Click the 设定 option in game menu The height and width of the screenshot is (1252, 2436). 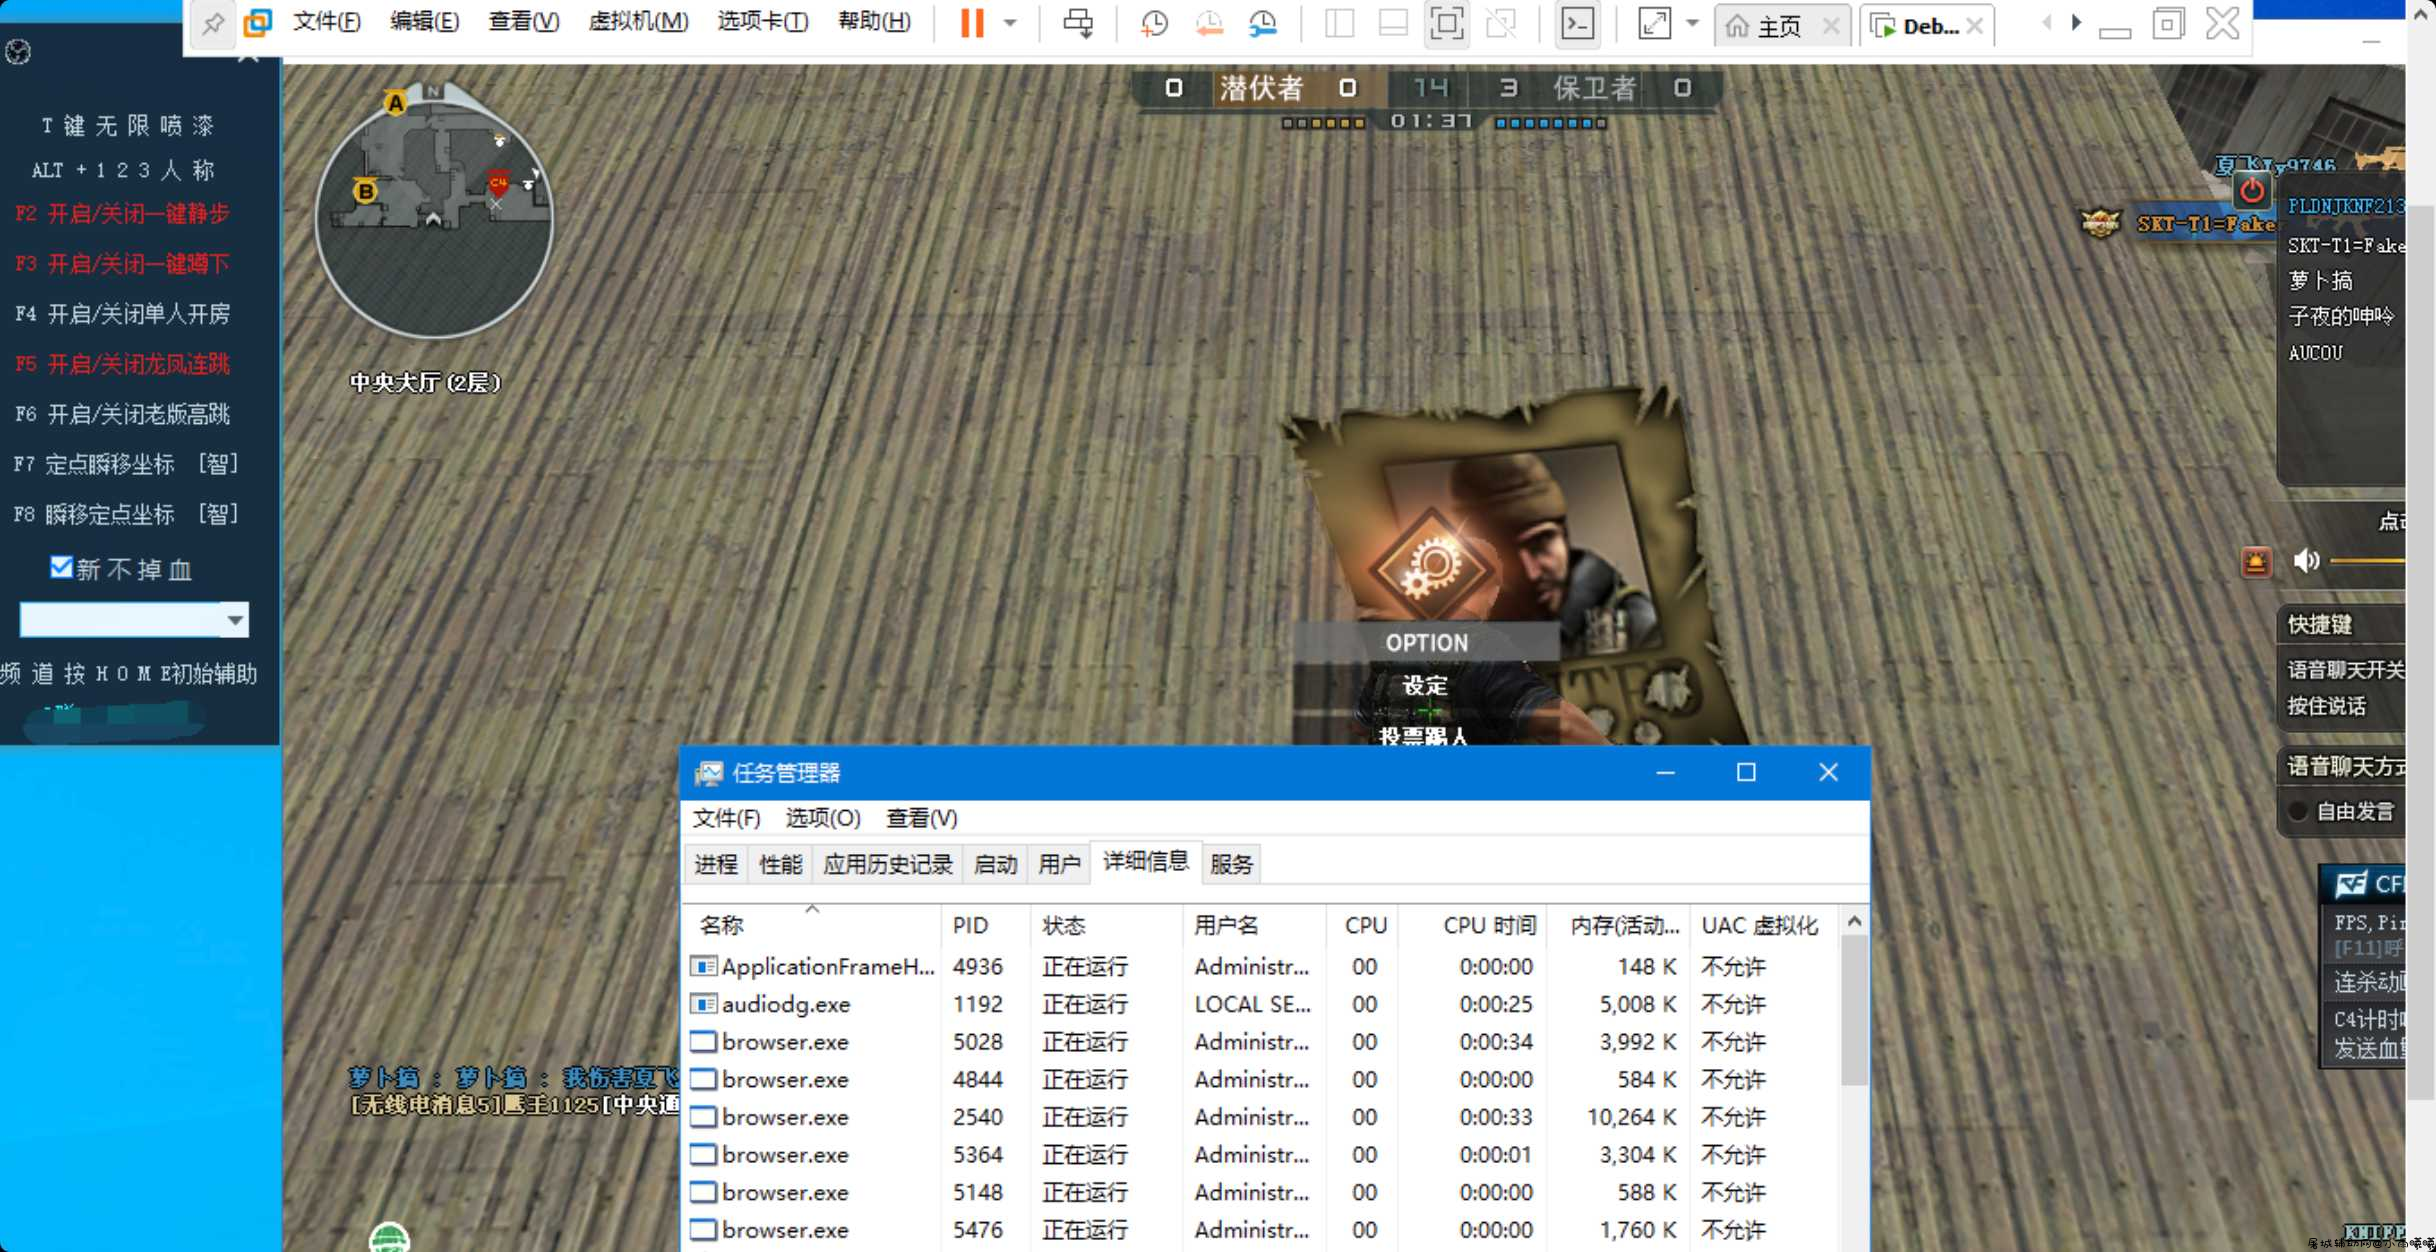tap(1425, 686)
